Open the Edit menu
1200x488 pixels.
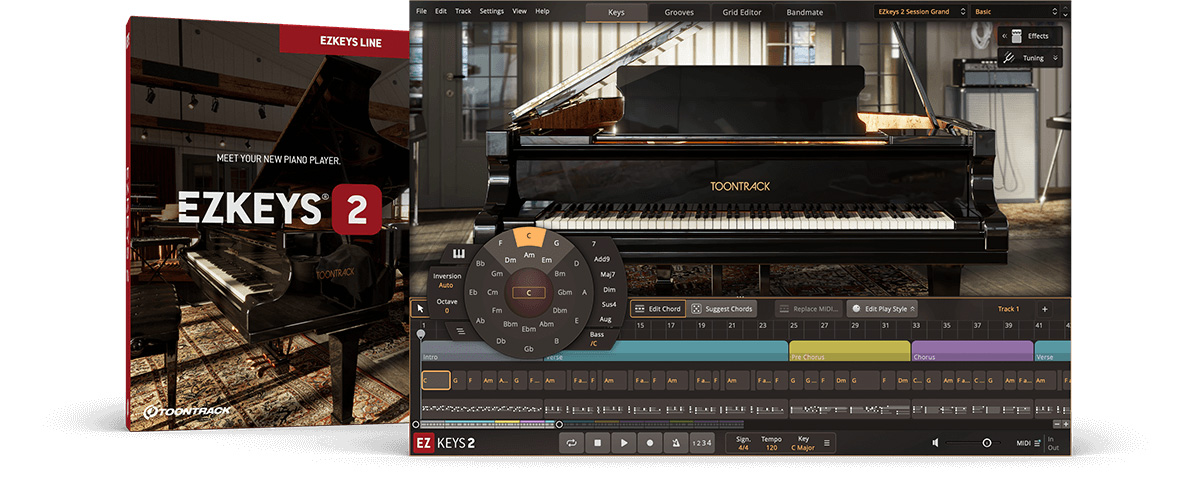441,11
